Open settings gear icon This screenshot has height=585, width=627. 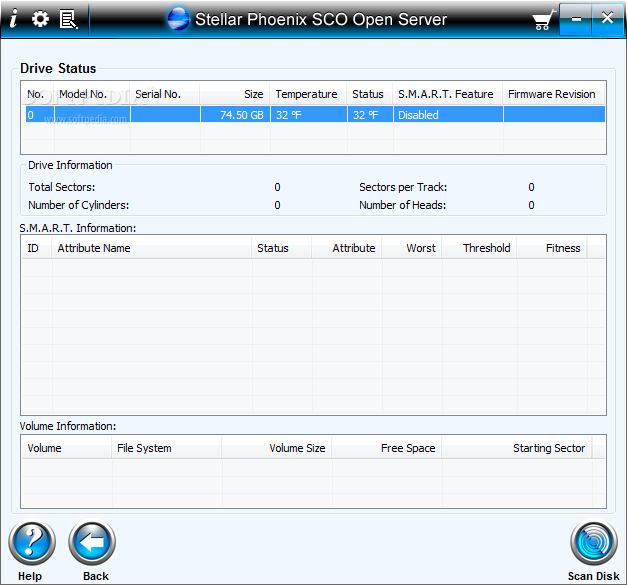coord(40,19)
